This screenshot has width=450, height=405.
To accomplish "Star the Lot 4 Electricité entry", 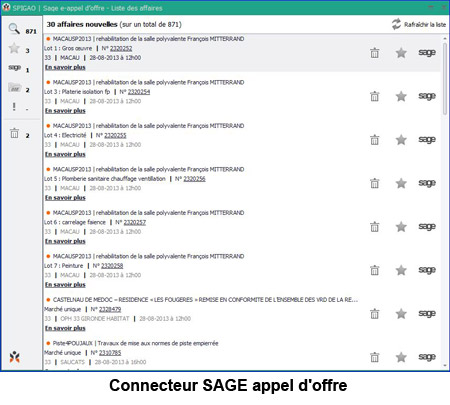I will pos(401,140).
